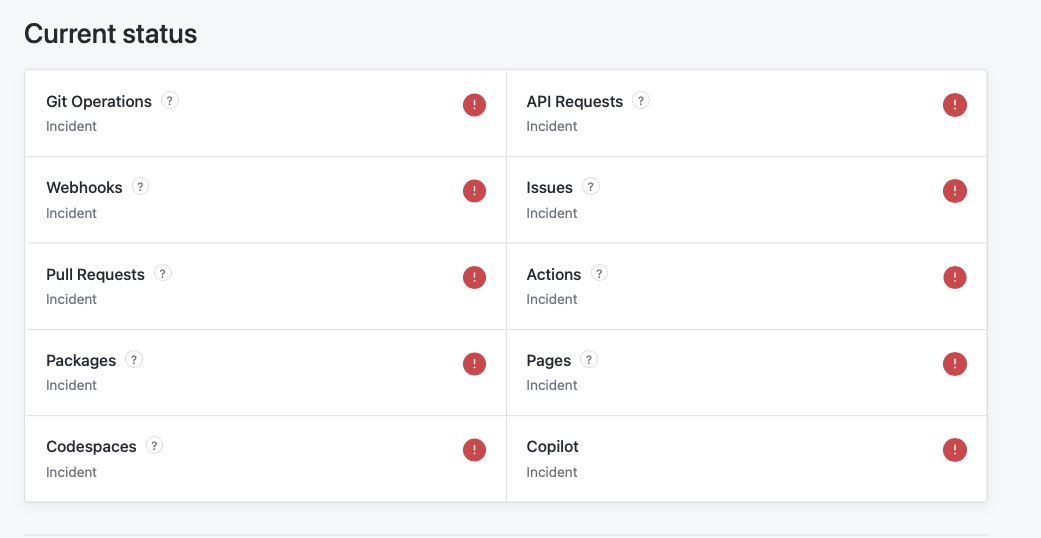1041x538 pixels.
Task: Click Incident status under Git Operations
Action: pos(72,126)
